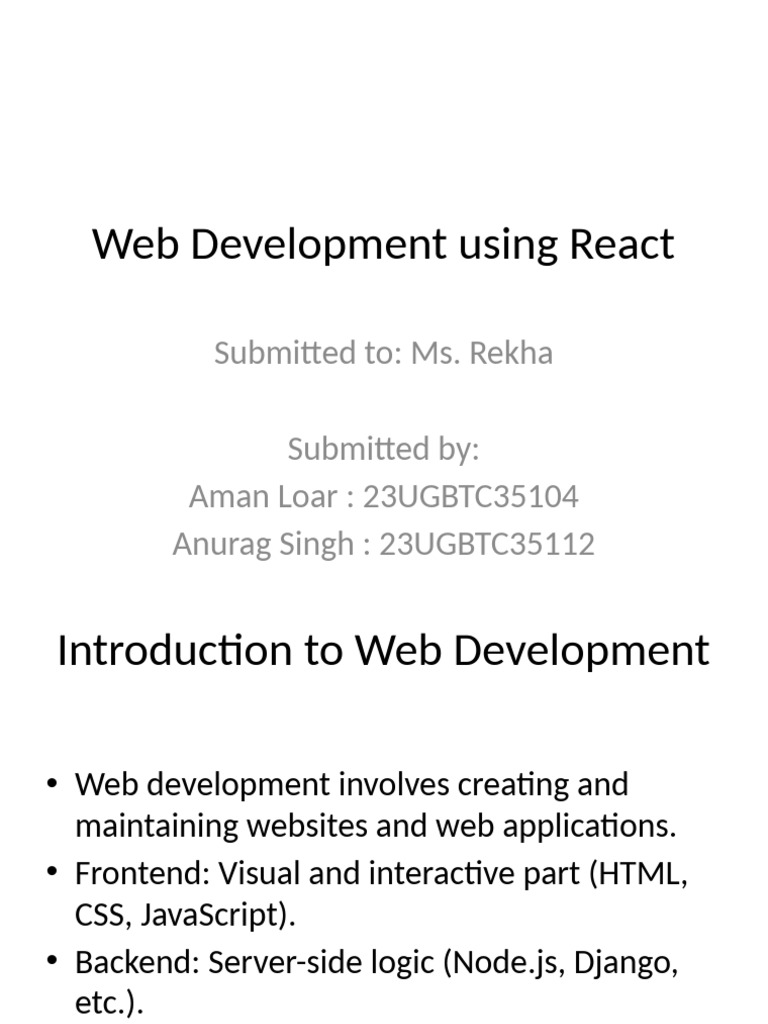768x1024 pixels.
Task: Click line 'maintaining websites and web applications.'
Action: 376,826
